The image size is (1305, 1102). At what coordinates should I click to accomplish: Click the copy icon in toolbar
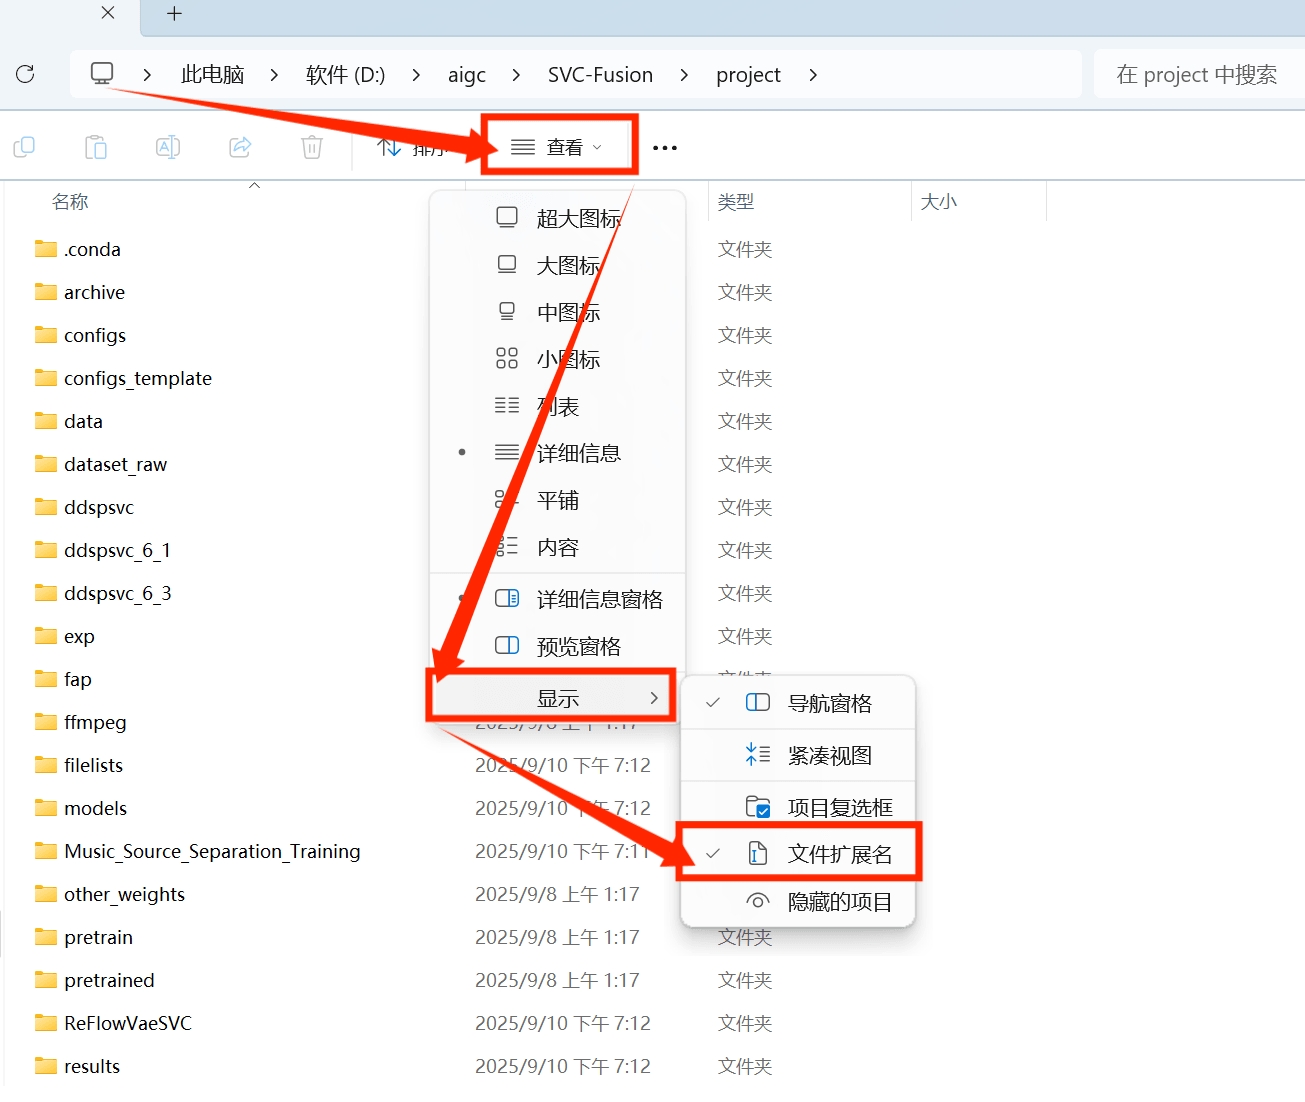pos(24,148)
